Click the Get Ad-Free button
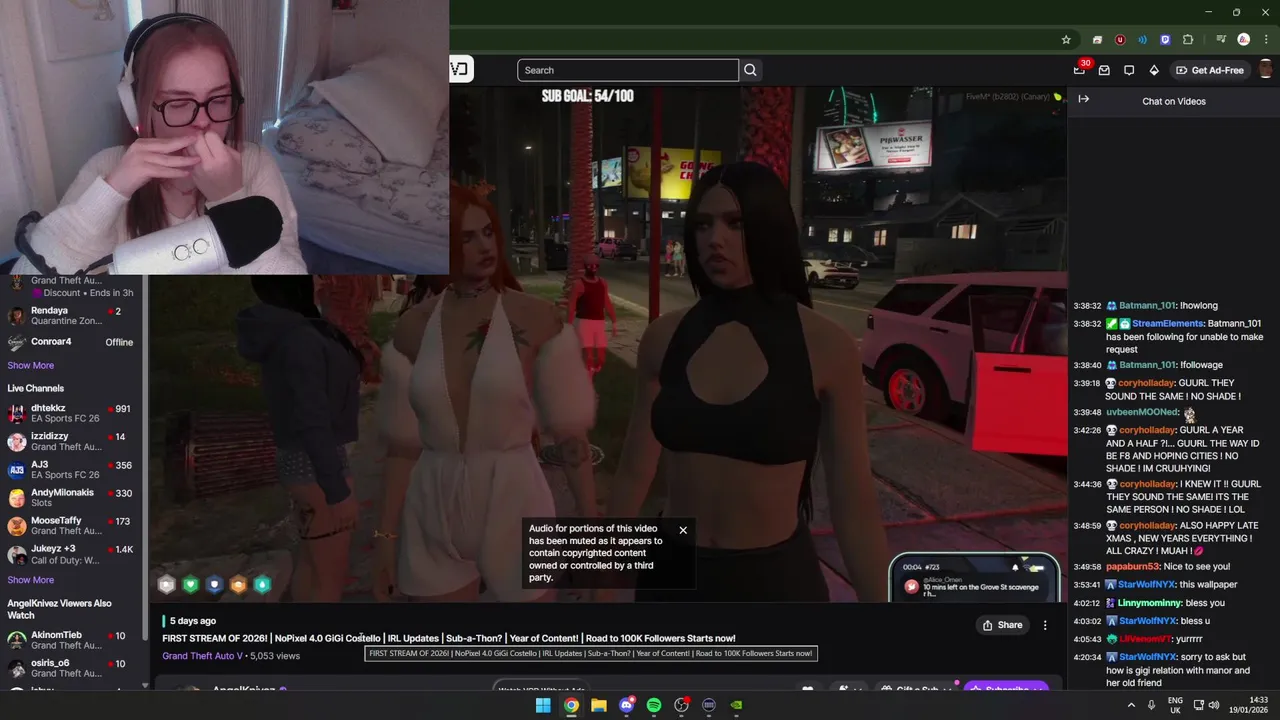This screenshot has height=720, width=1280. pos(1210,70)
